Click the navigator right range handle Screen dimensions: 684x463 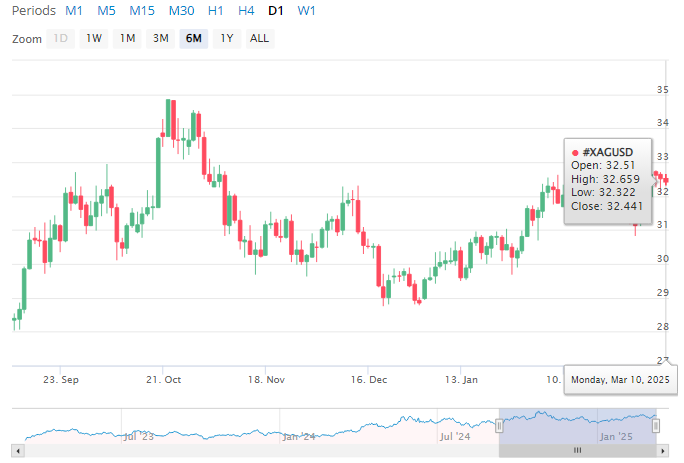pyautogui.click(x=656, y=426)
